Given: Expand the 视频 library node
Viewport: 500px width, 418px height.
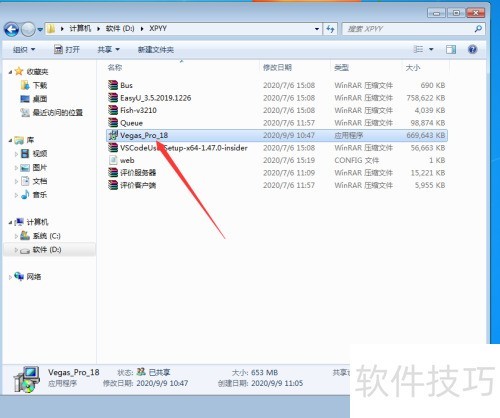Looking at the screenshot, I should pos(16,154).
